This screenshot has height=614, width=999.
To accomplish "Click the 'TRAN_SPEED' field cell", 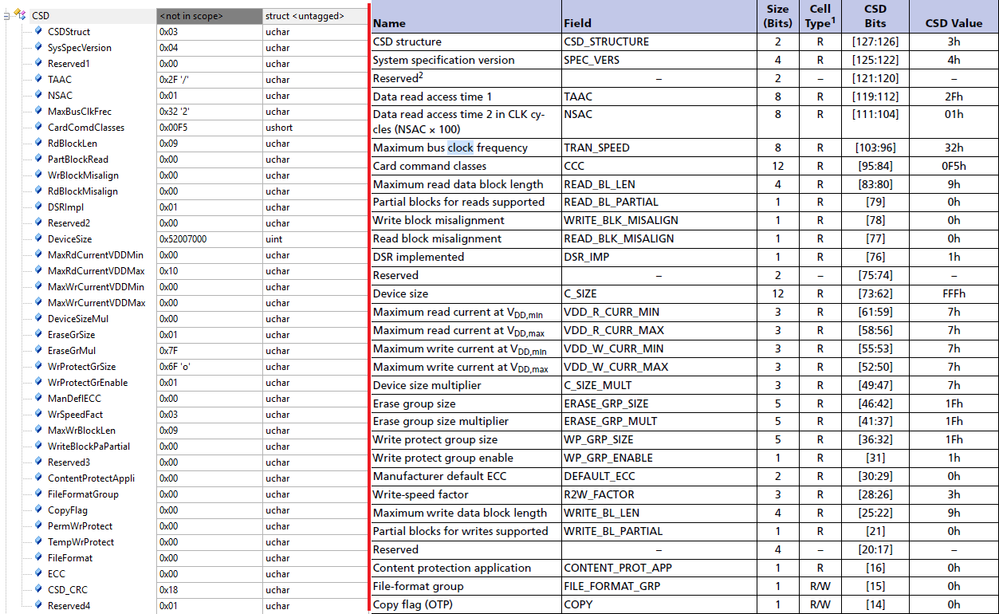I will 659,148.
